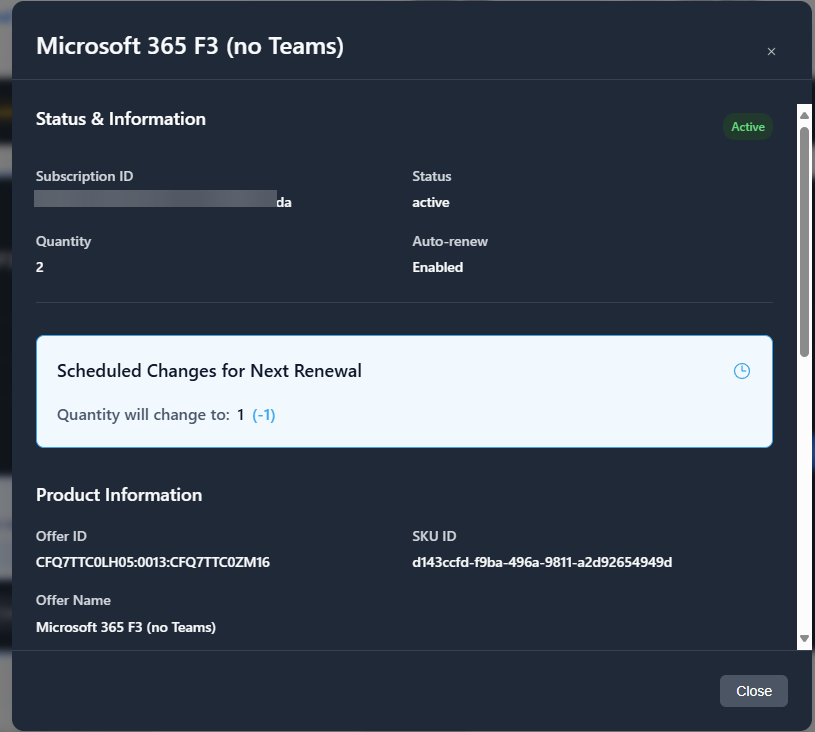Click the green Active status badge
The image size is (815, 732).
748,127
